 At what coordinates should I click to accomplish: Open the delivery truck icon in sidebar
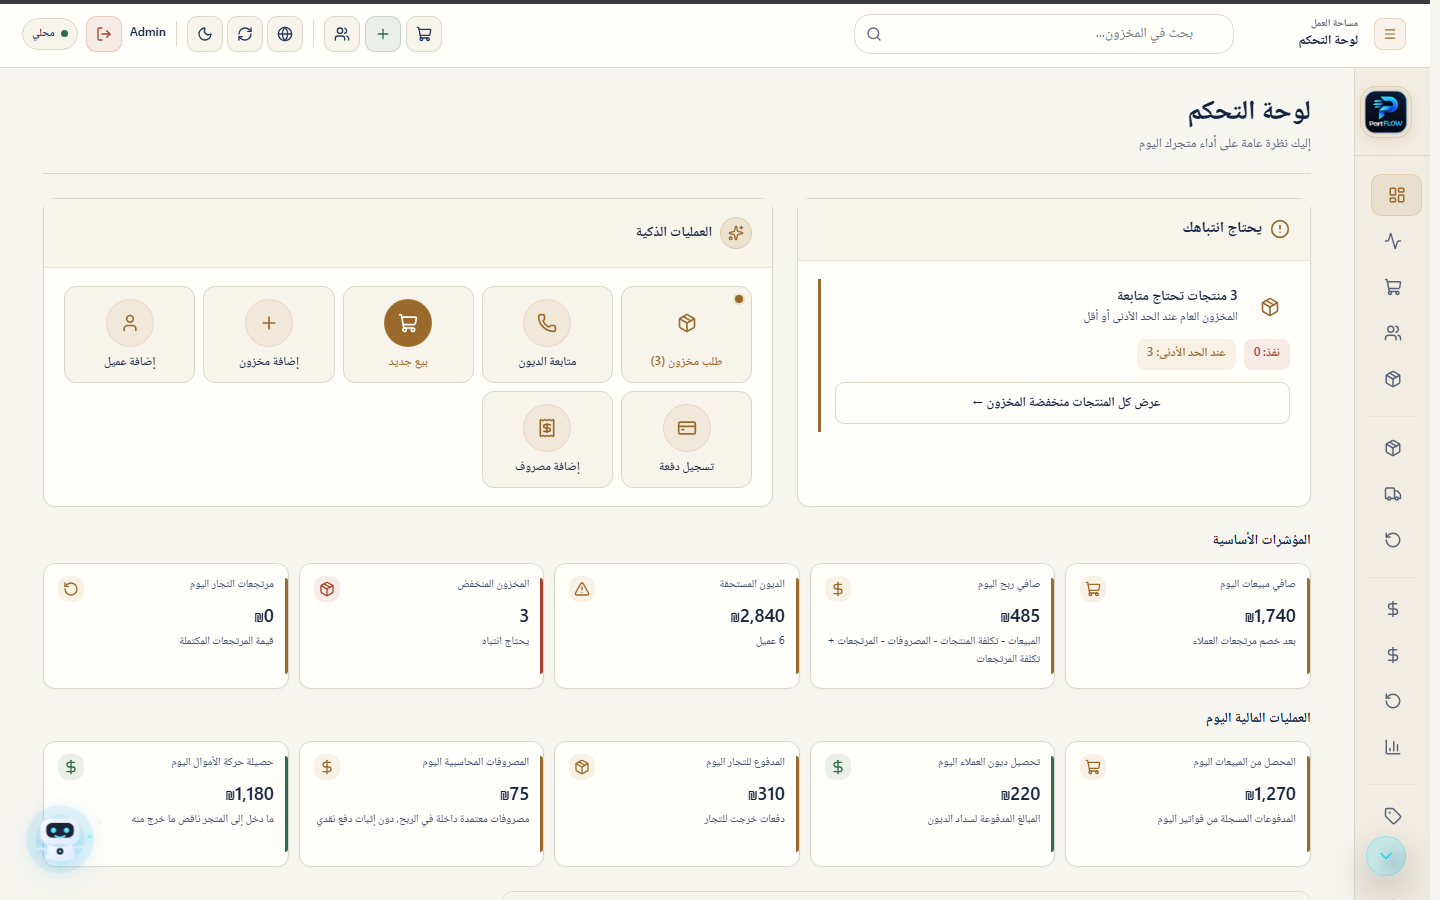[1393, 494]
